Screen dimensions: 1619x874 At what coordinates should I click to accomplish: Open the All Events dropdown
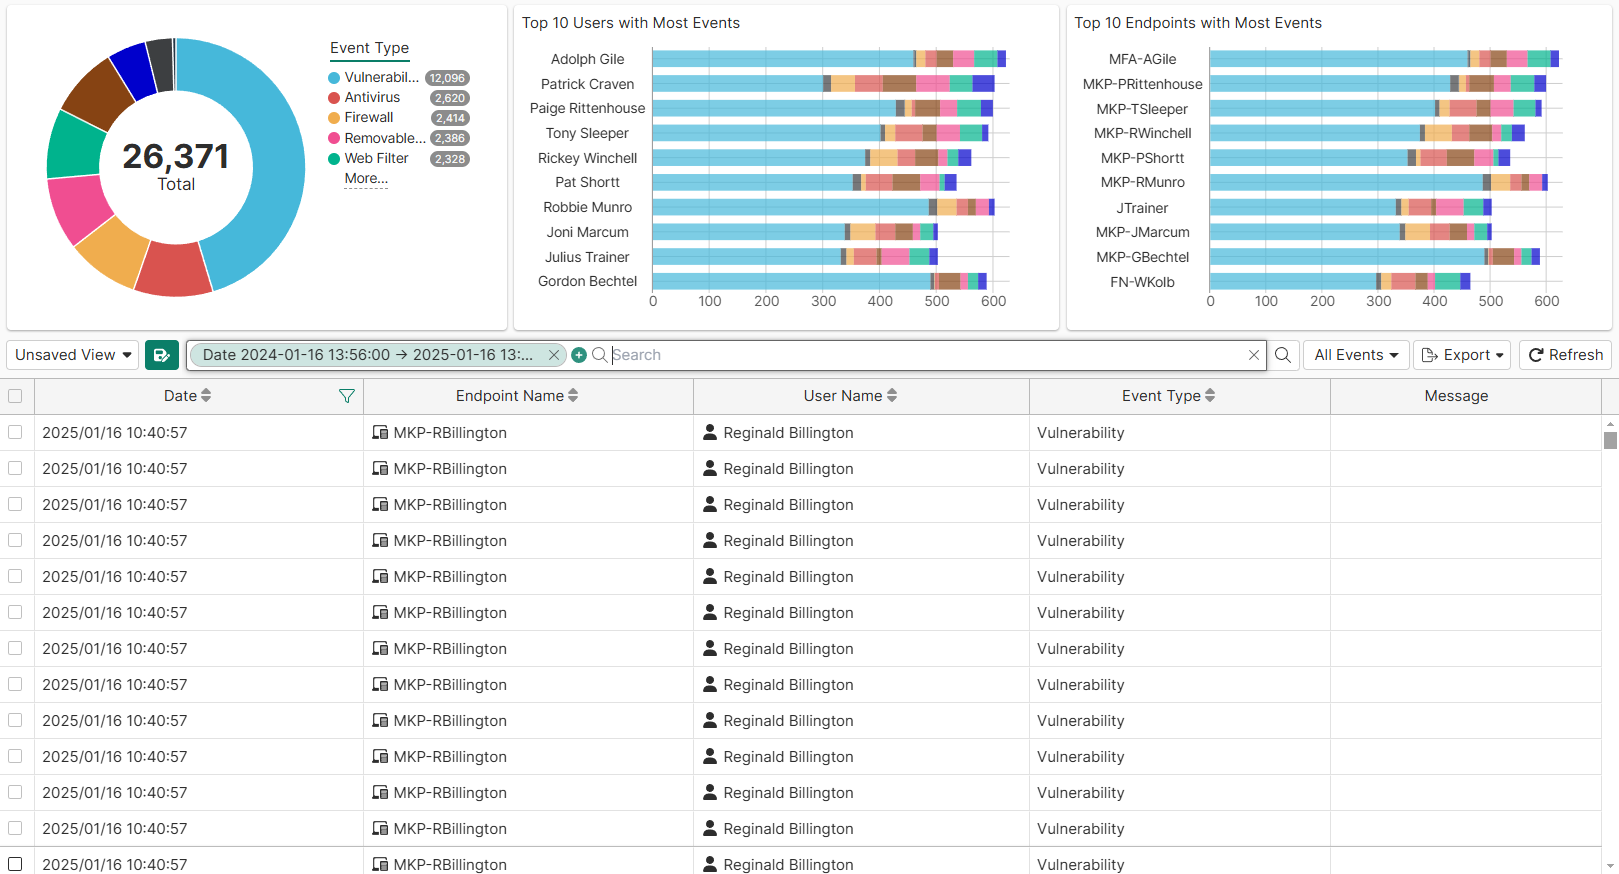pos(1356,355)
